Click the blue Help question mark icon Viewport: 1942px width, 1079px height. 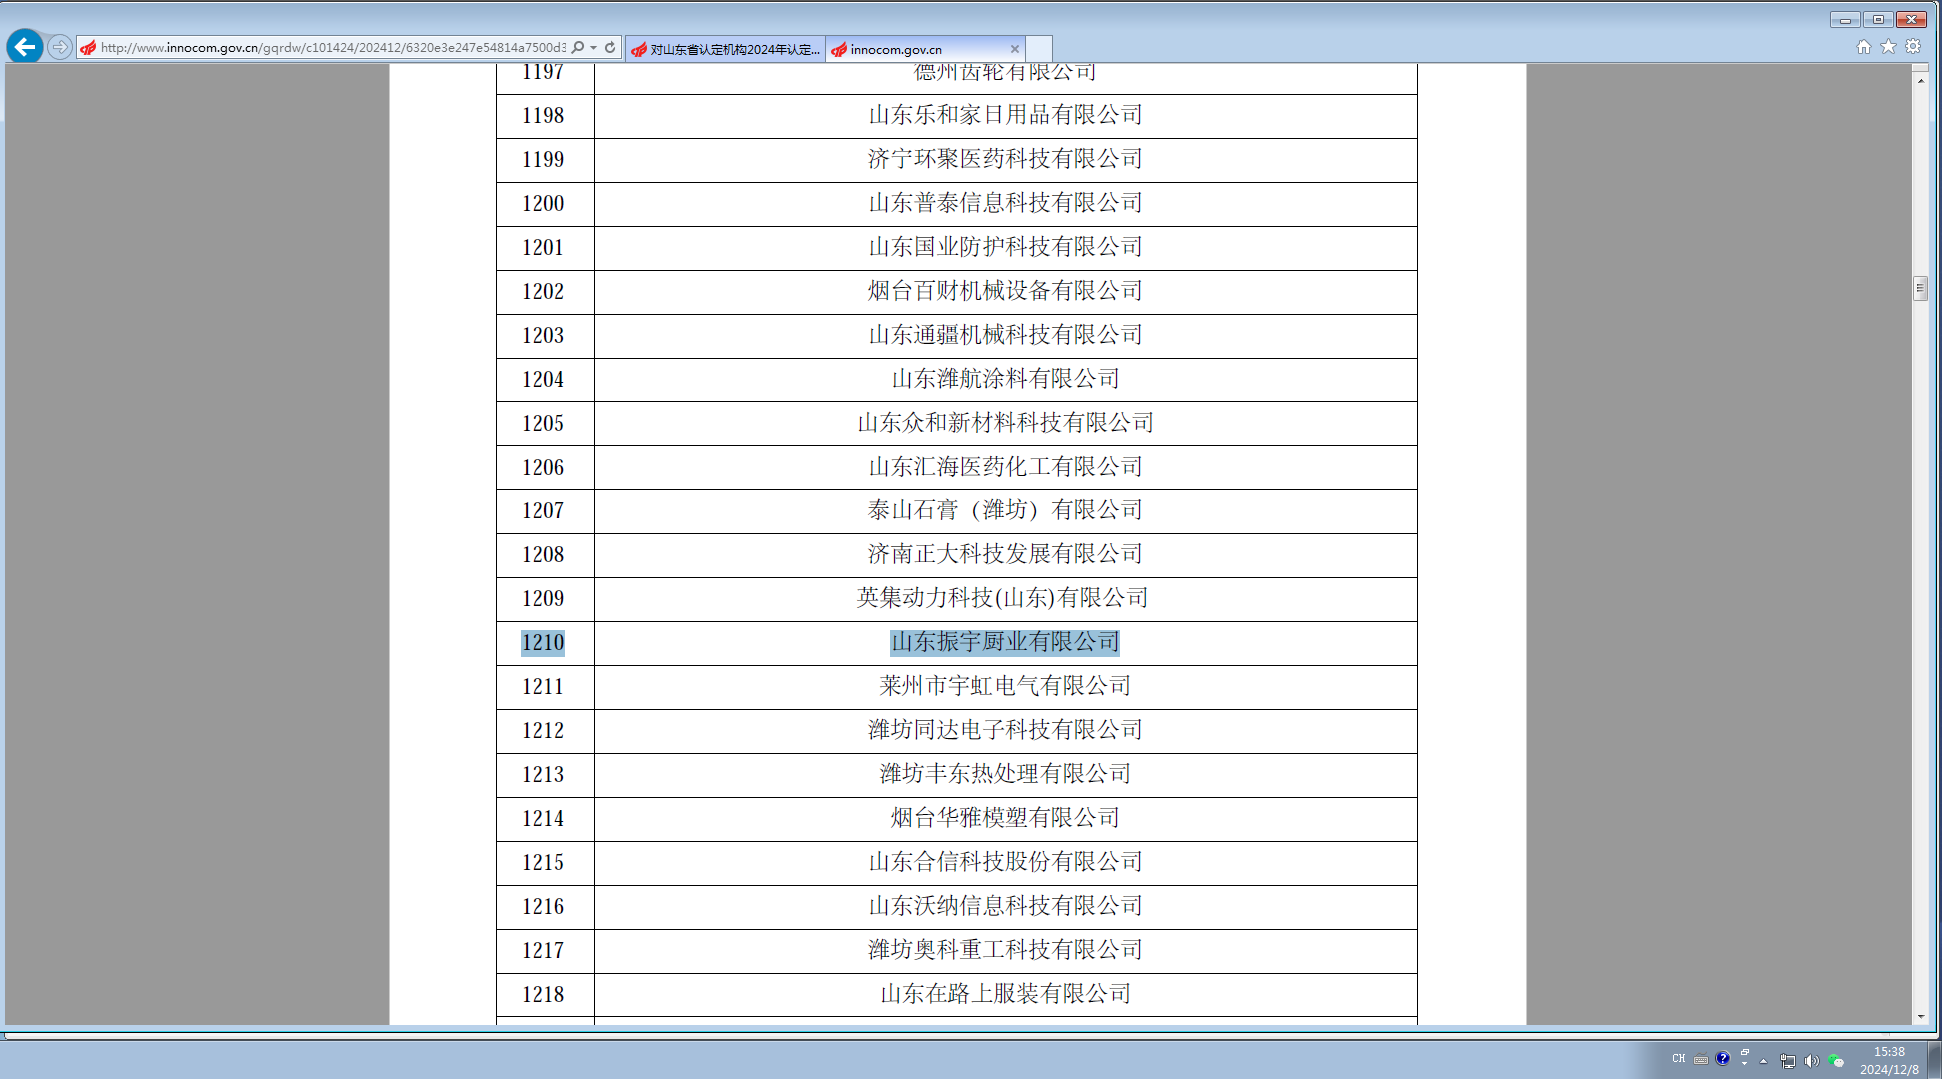click(x=1722, y=1059)
